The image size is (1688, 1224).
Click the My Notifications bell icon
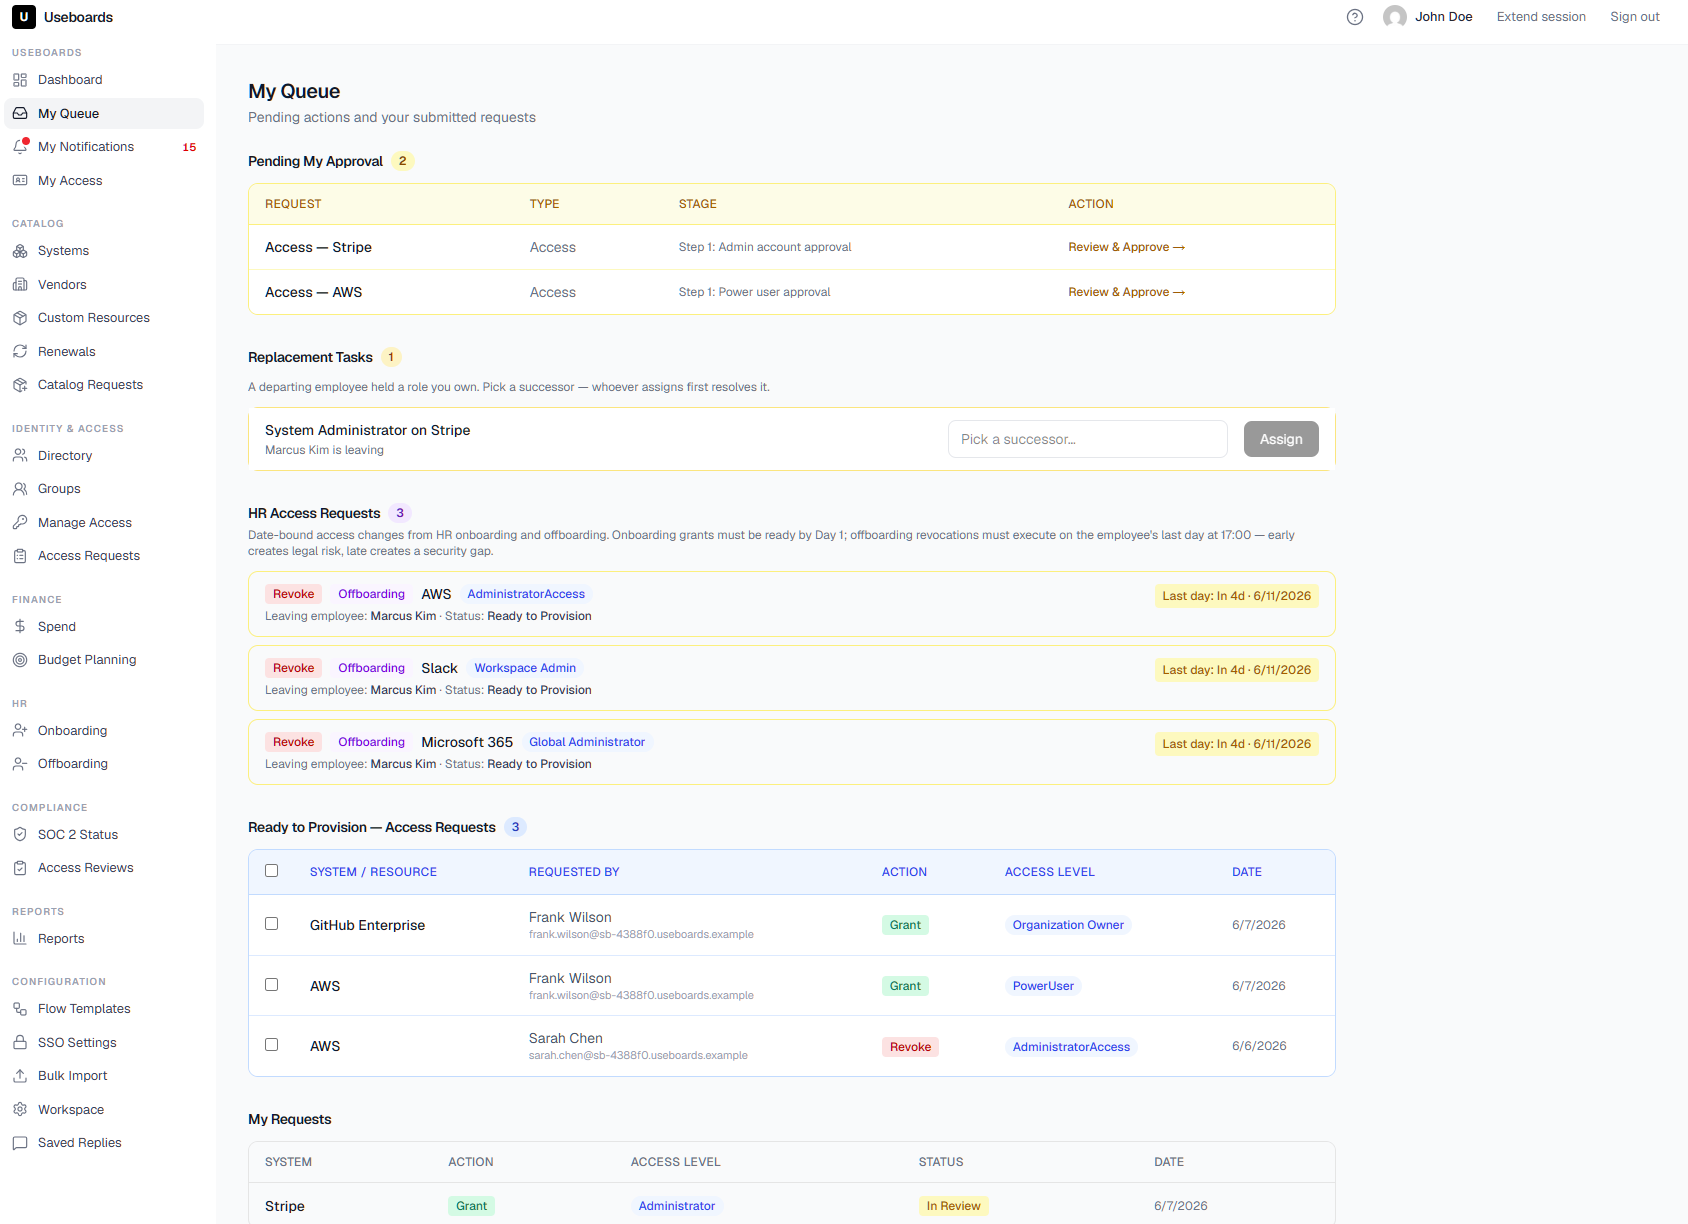pos(20,147)
